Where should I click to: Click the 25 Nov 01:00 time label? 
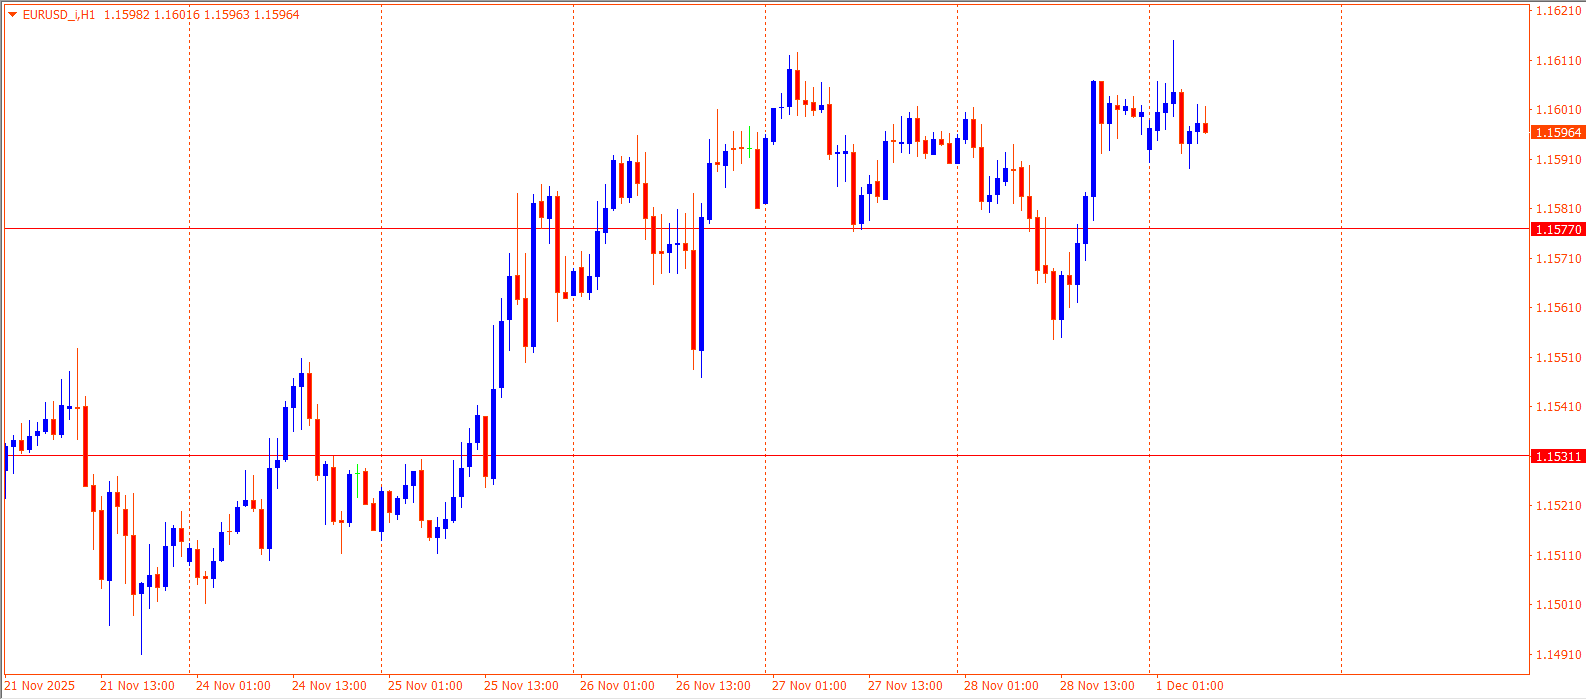click(425, 686)
